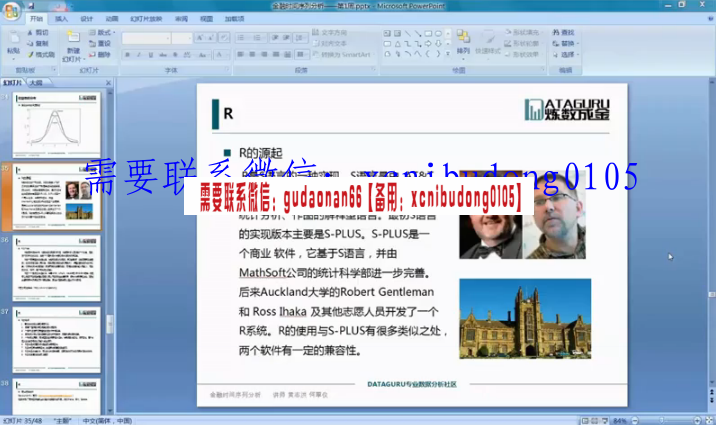716x425 pixels.
Task: Click Convert to SmartArt button
Action: point(342,54)
